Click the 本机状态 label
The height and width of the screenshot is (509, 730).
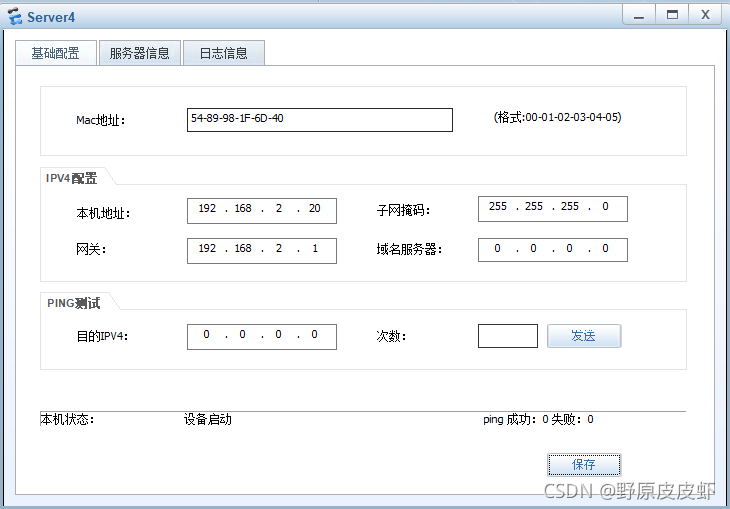click(x=68, y=420)
